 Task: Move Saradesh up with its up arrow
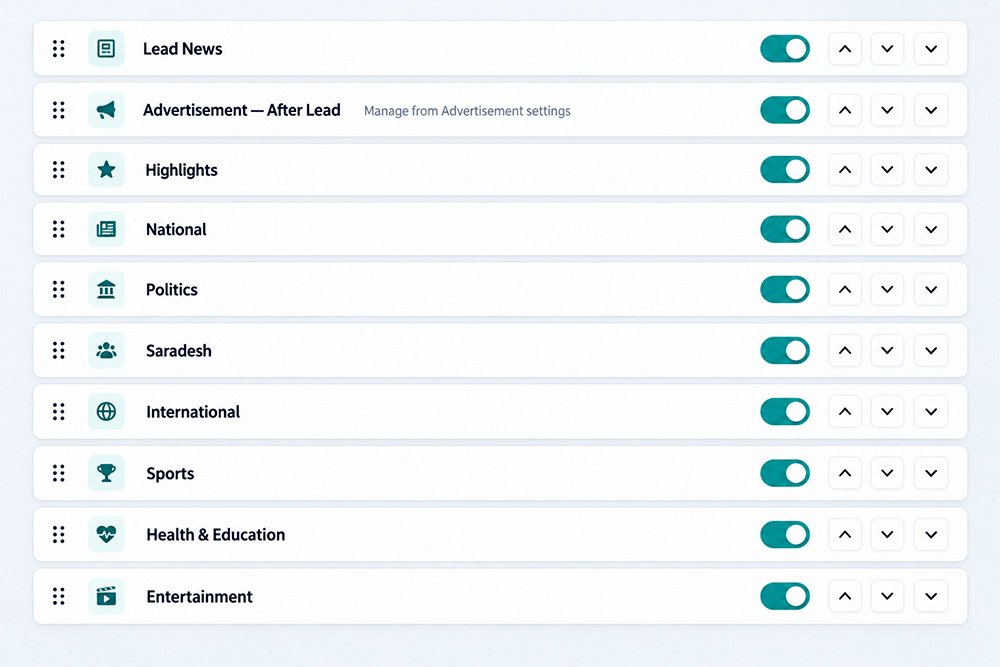coord(845,350)
